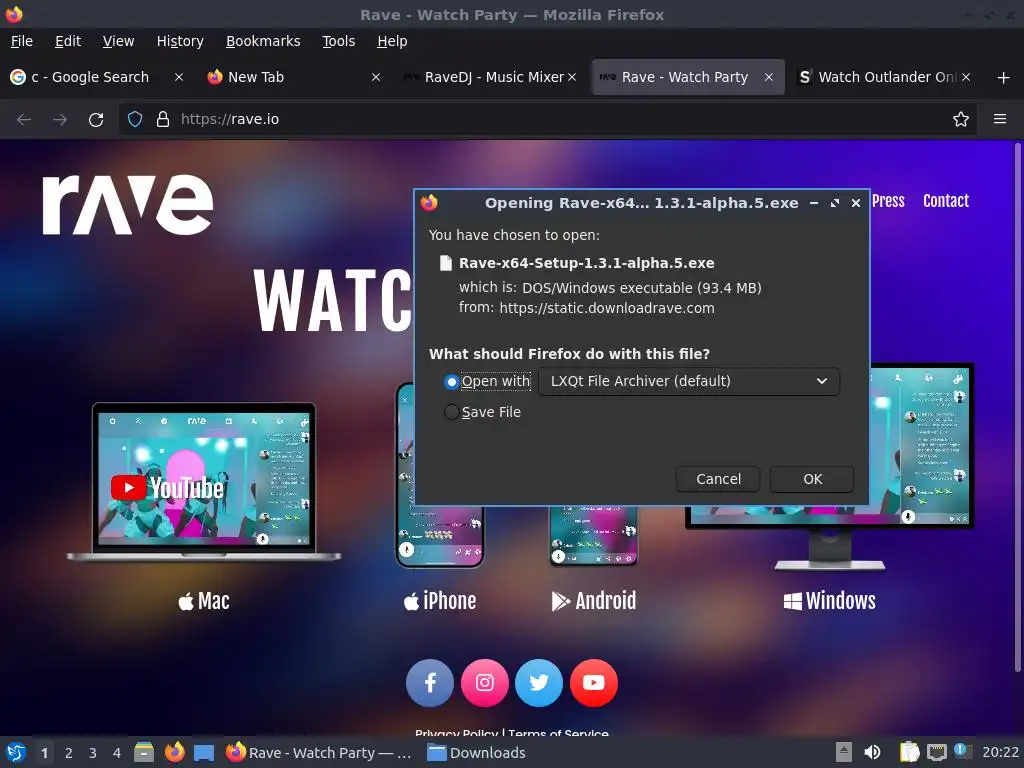Image resolution: width=1024 pixels, height=768 pixels.
Task: Select the Save File radio option
Action: (451, 412)
